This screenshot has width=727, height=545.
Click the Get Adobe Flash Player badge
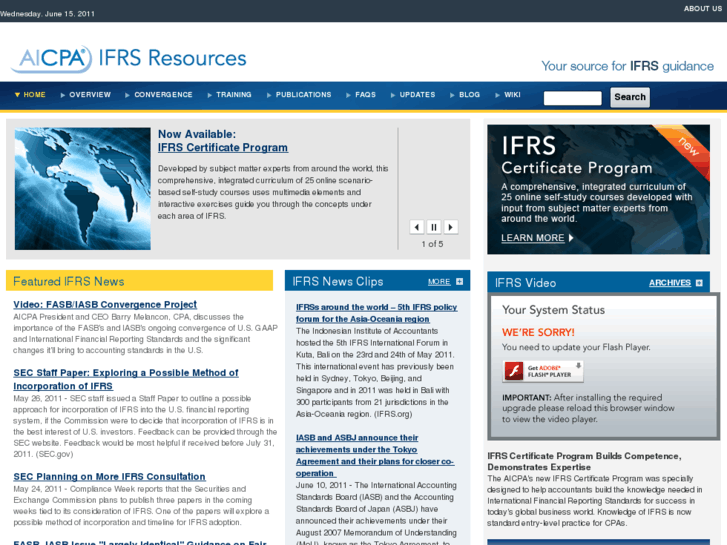(542, 371)
